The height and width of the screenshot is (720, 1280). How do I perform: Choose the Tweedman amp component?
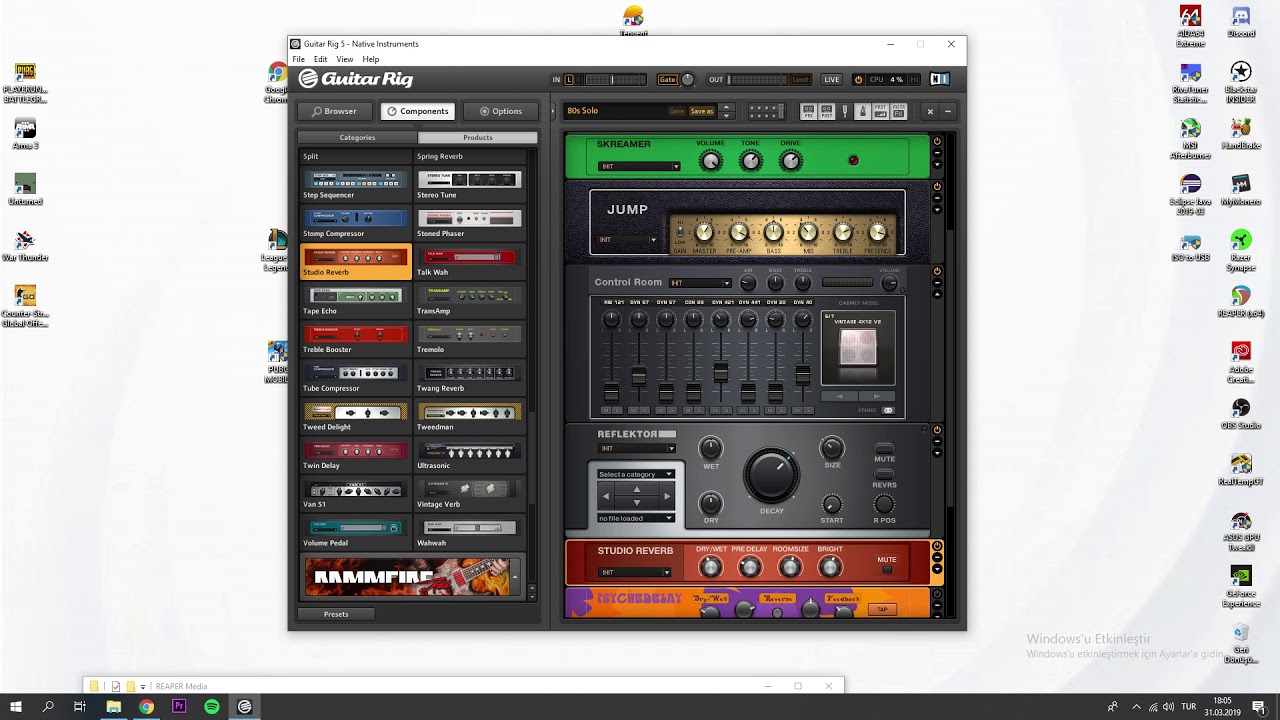pyautogui.click(x=469, y=417)
